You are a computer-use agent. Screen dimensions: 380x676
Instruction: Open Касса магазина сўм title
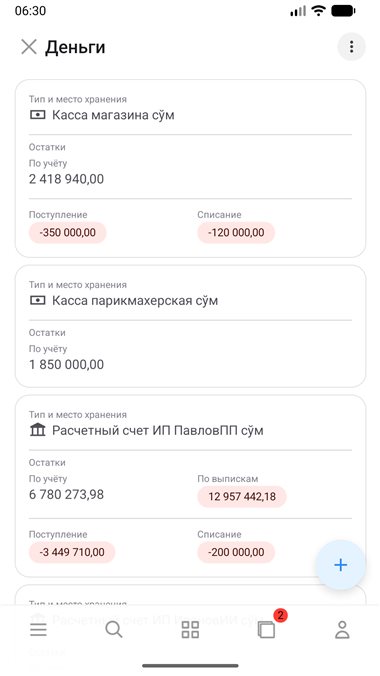click(113, 115)
